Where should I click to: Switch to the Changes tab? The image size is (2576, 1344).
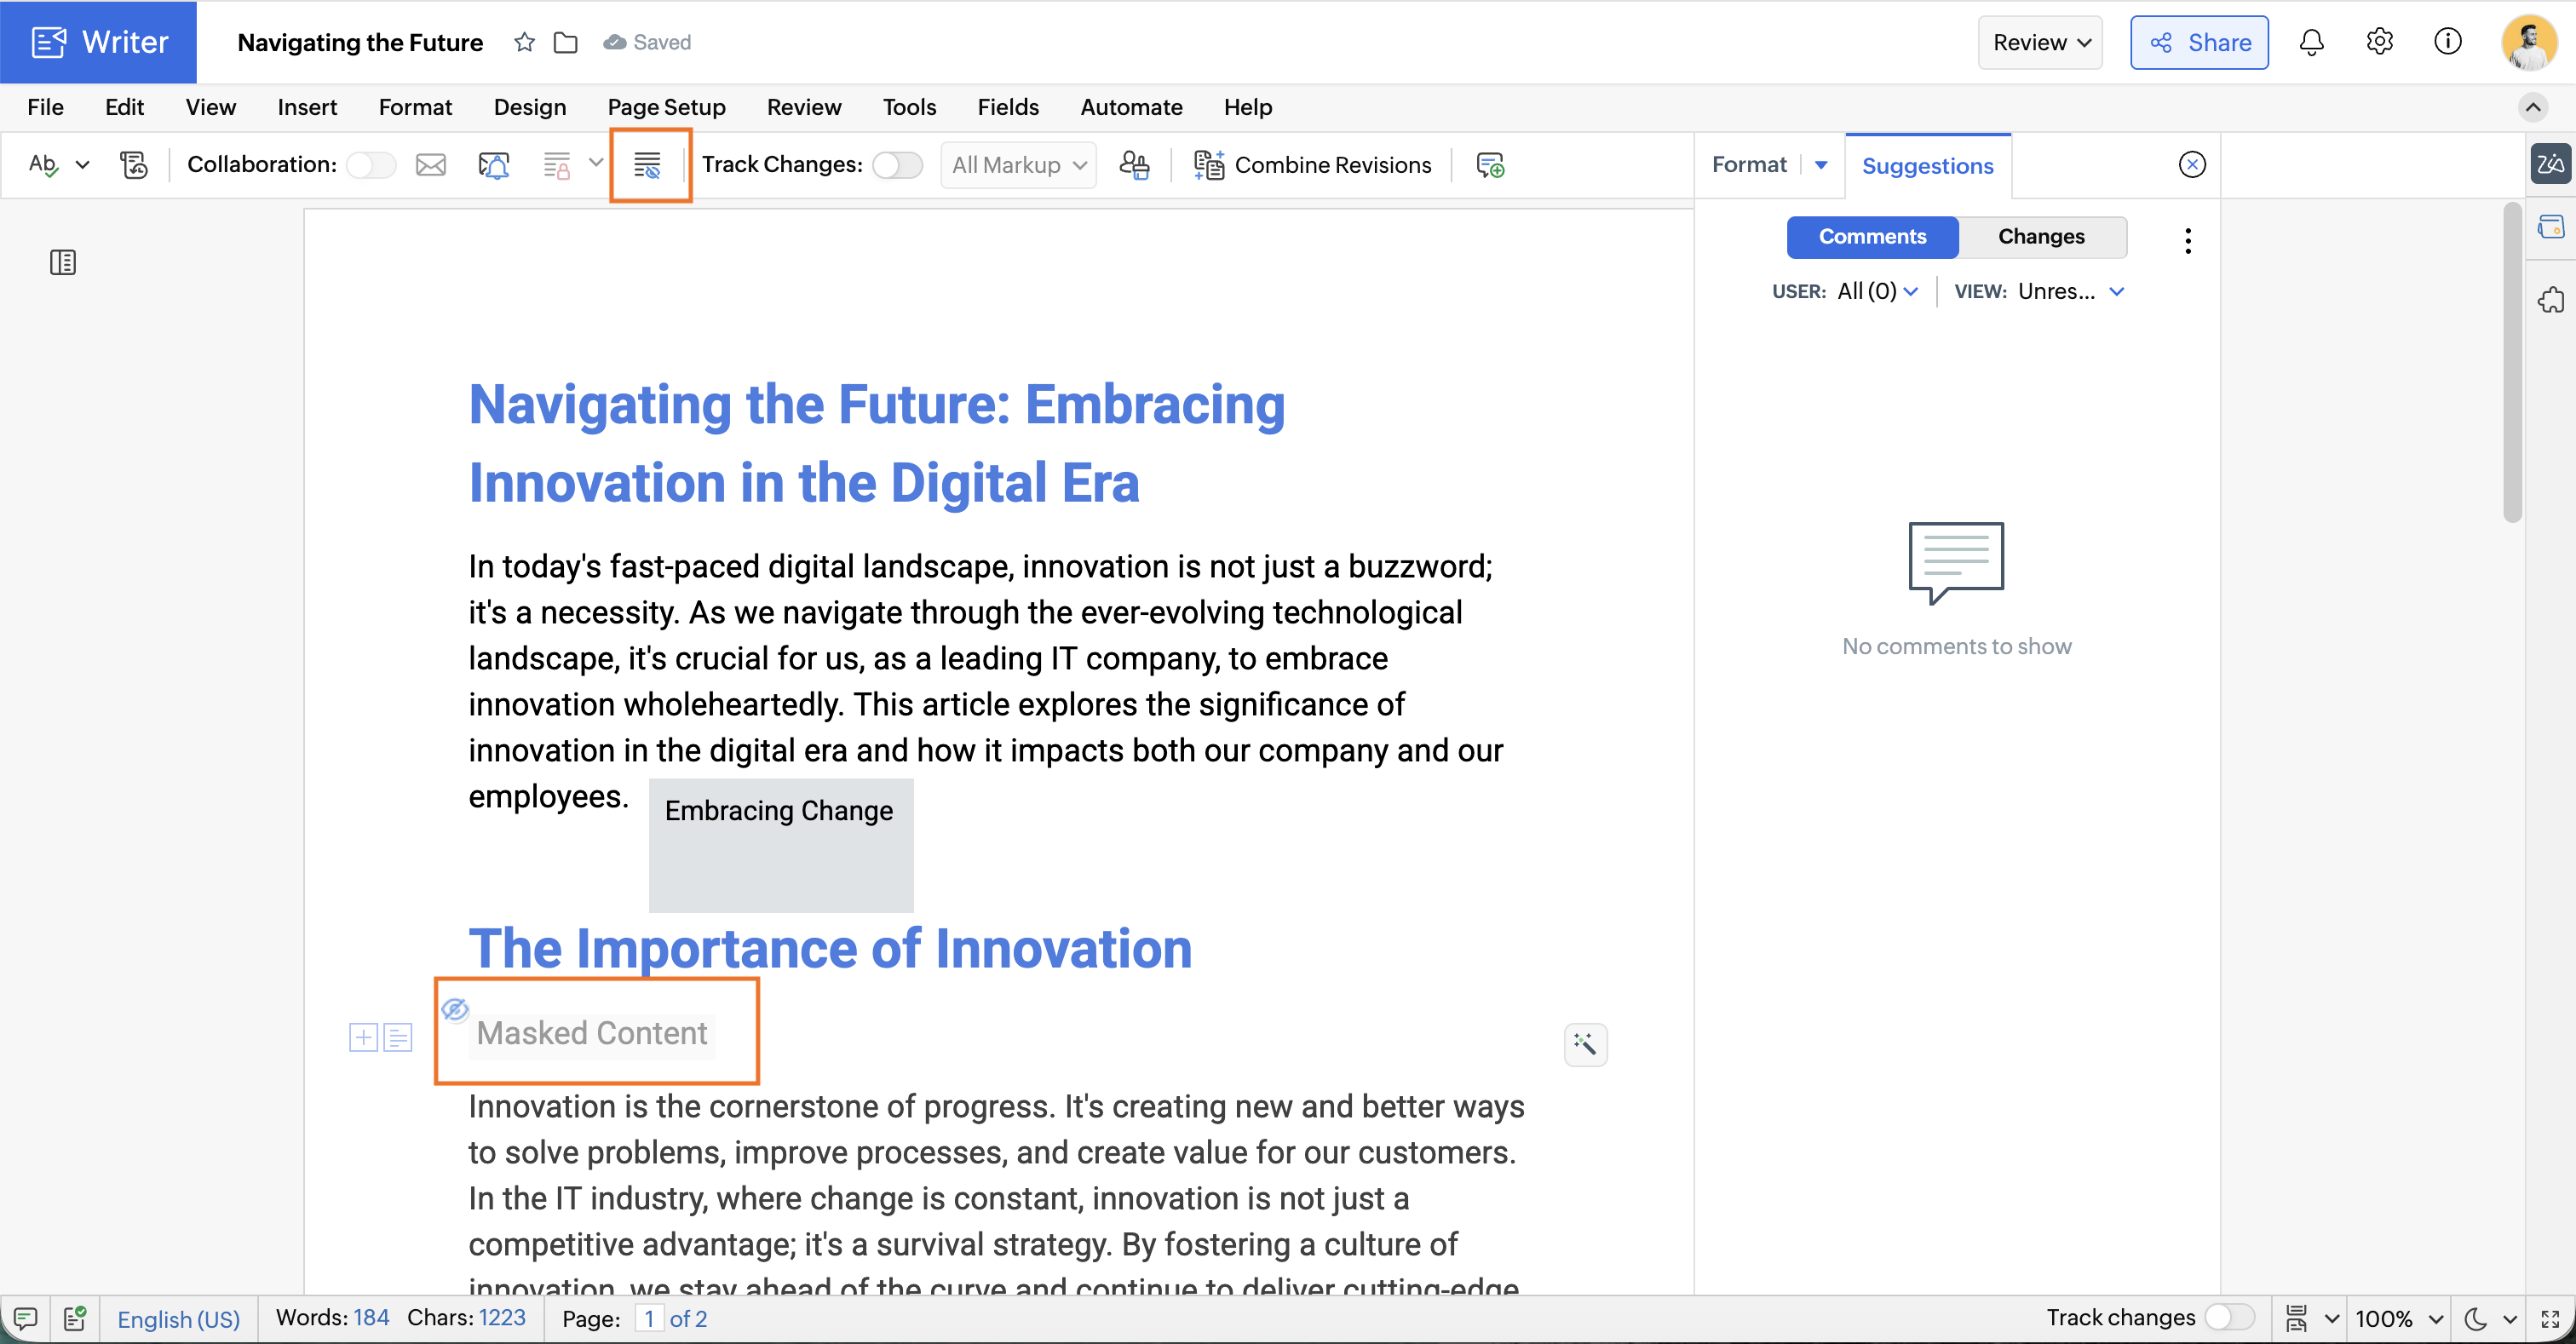pos(2041,237)
